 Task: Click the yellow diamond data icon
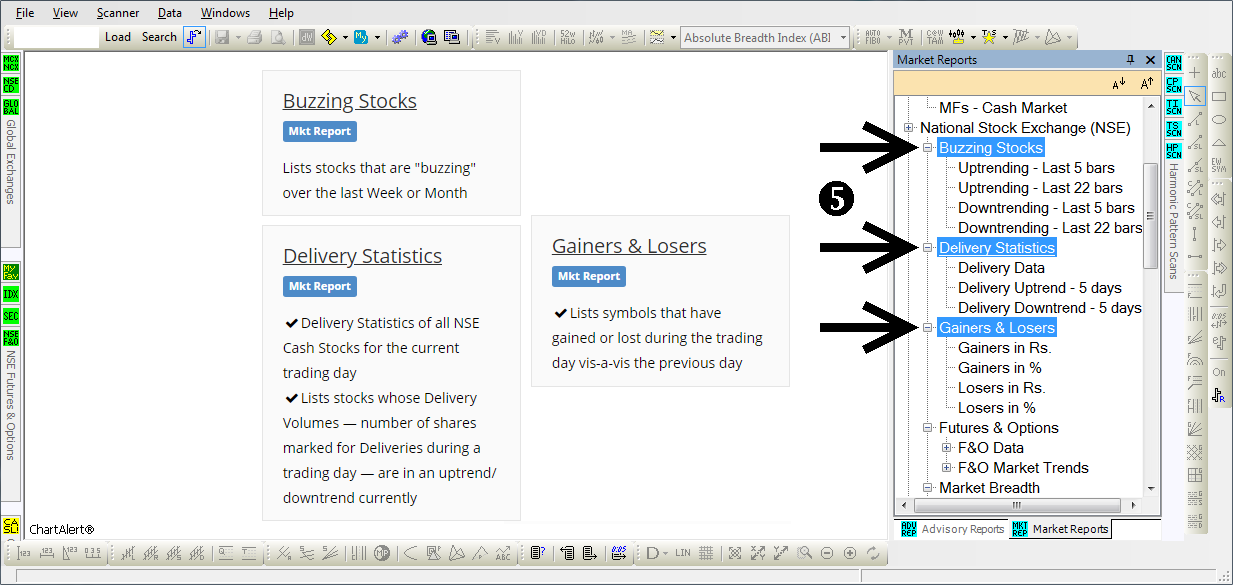329,37
